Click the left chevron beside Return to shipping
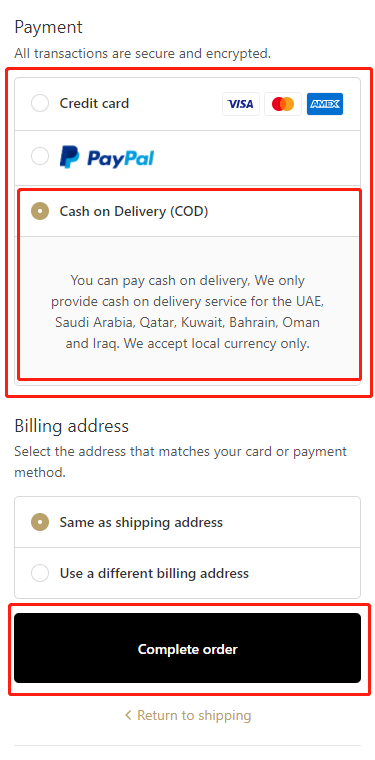Screen dimensions: 375x760 pos(128,715)
